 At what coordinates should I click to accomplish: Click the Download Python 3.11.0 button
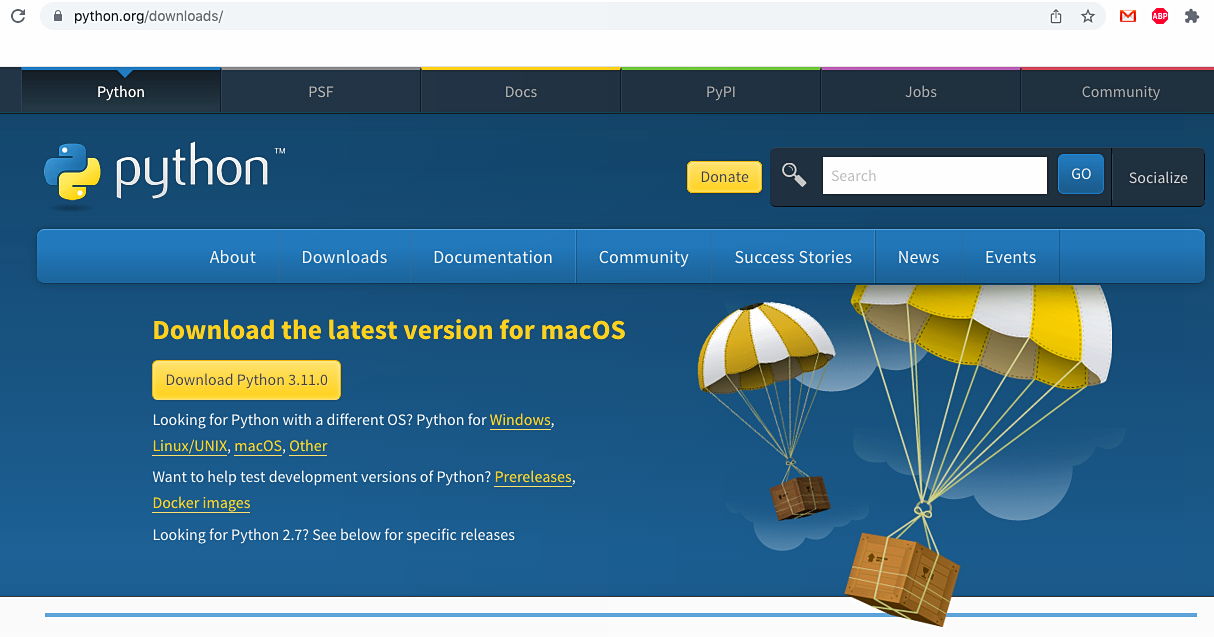(247, 380)
